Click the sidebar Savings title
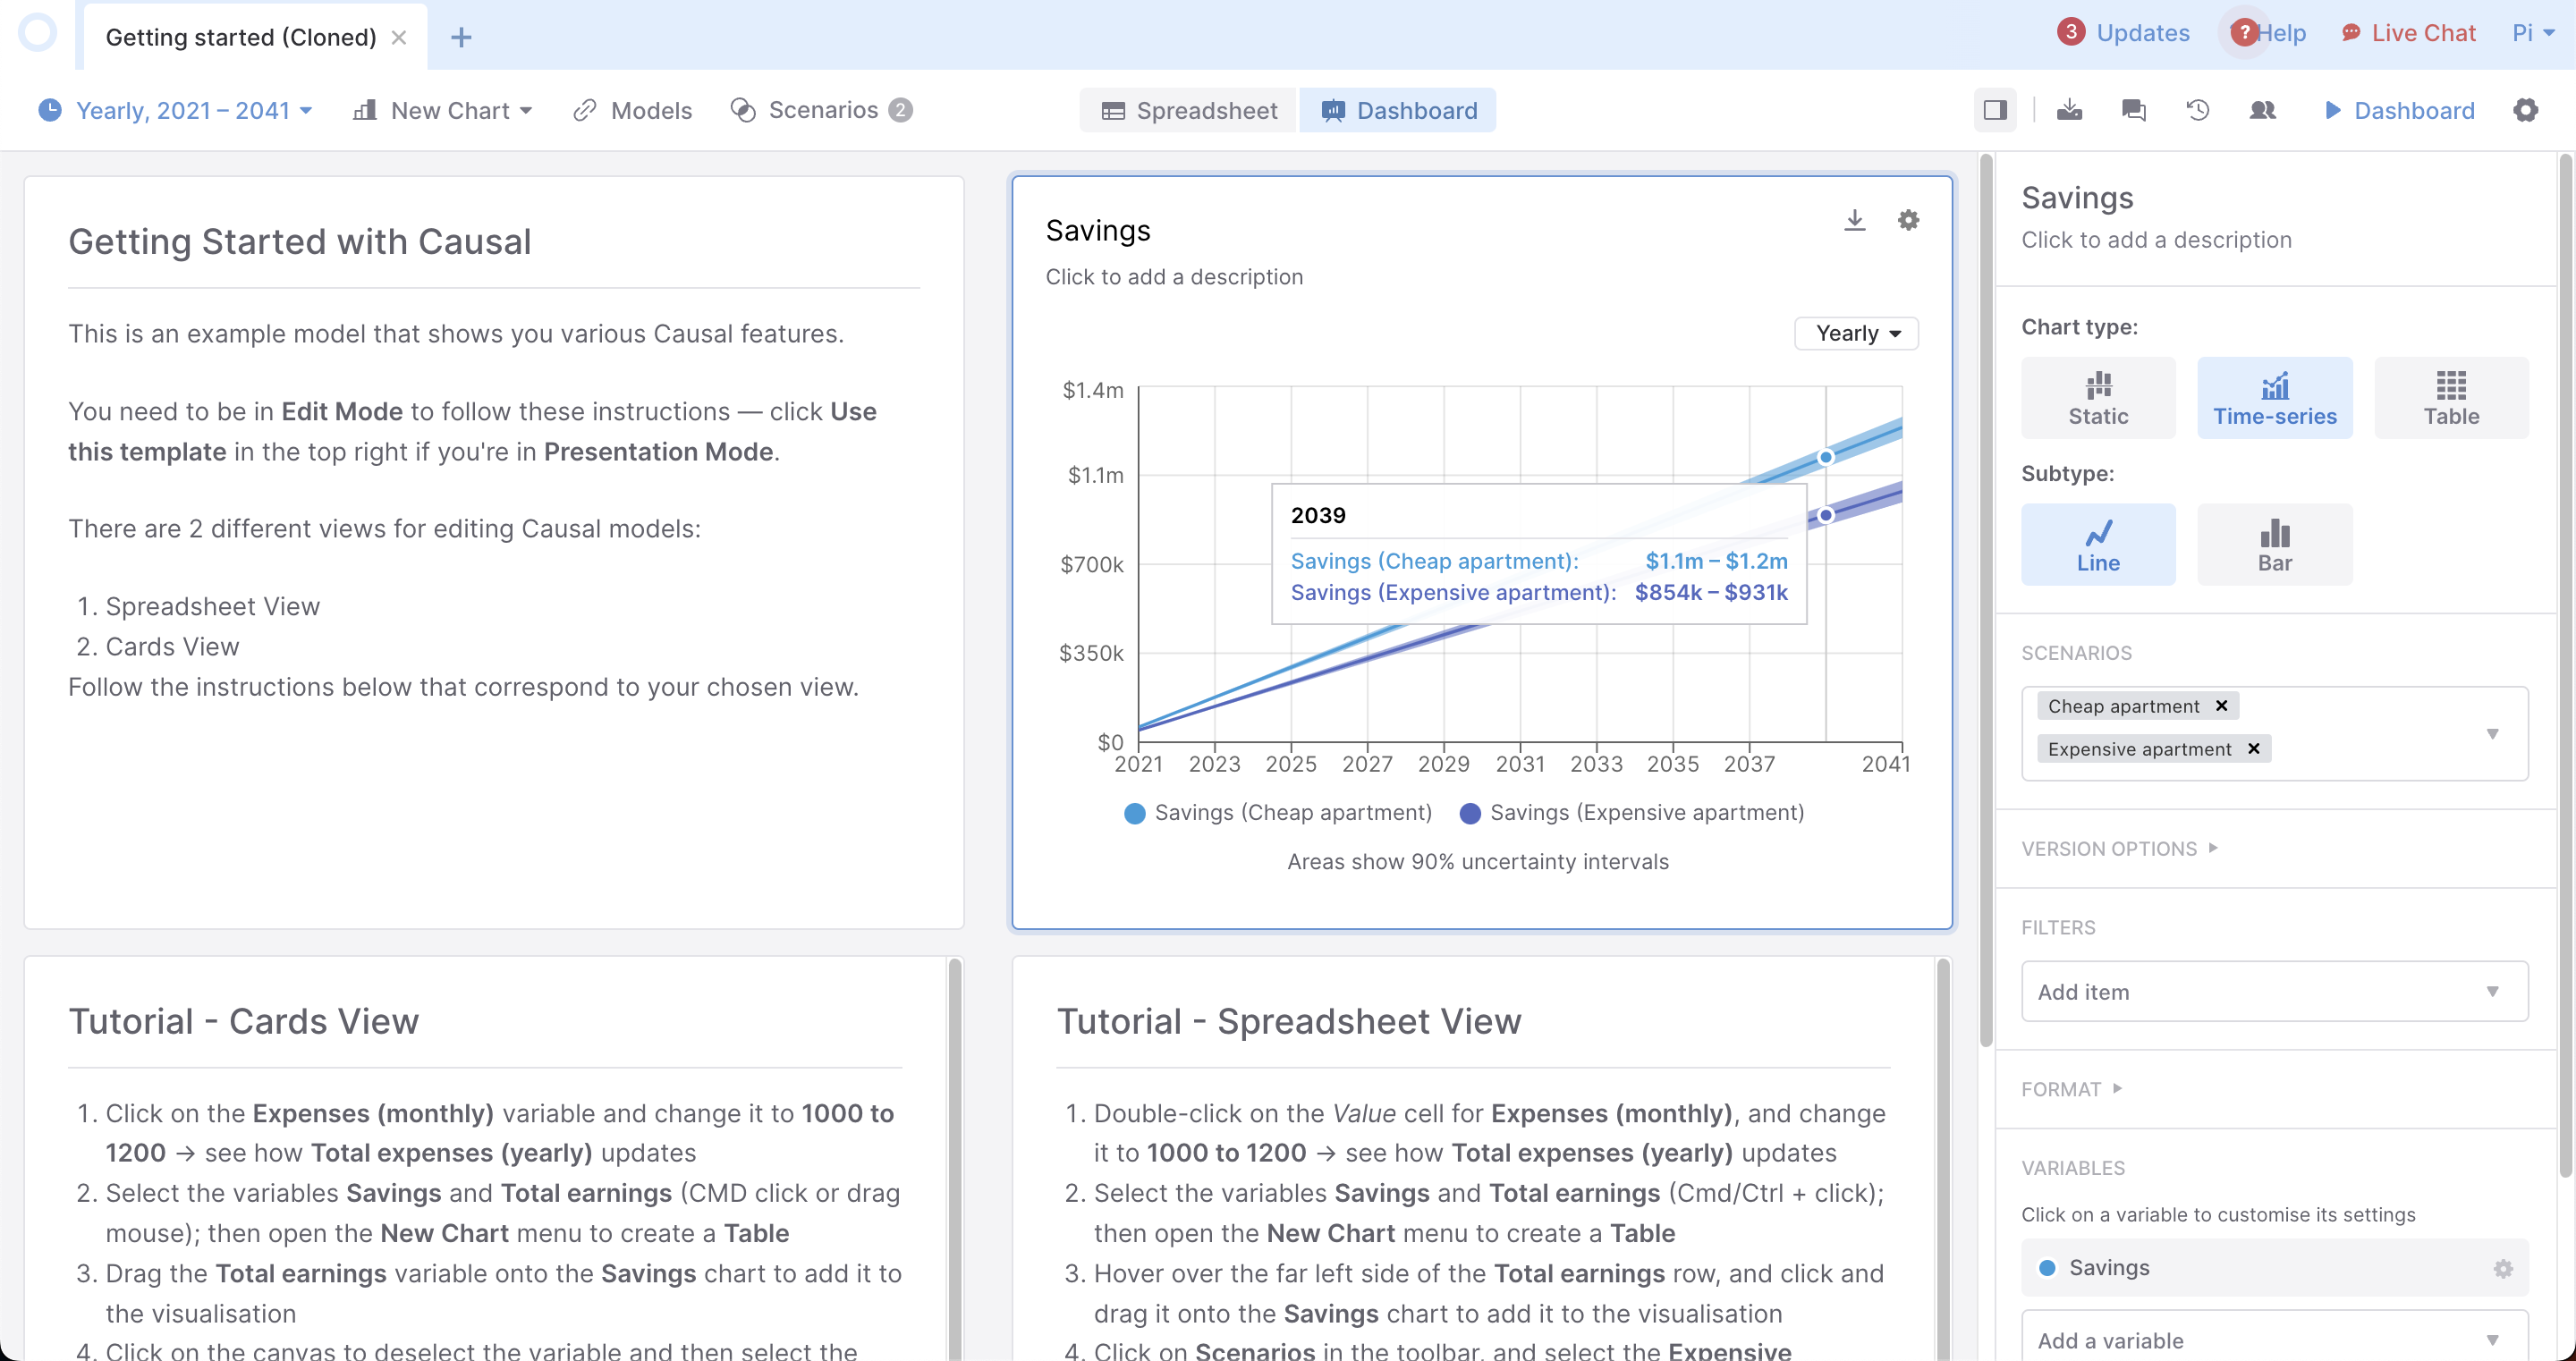 point(2077,198)
